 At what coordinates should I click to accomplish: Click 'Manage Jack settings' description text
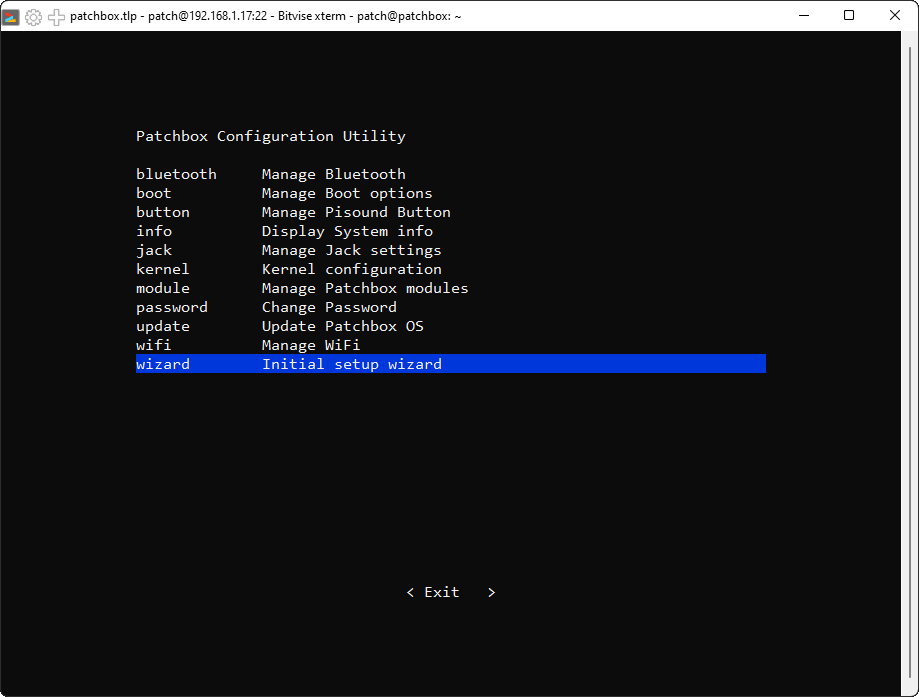[x=352, y=250]
